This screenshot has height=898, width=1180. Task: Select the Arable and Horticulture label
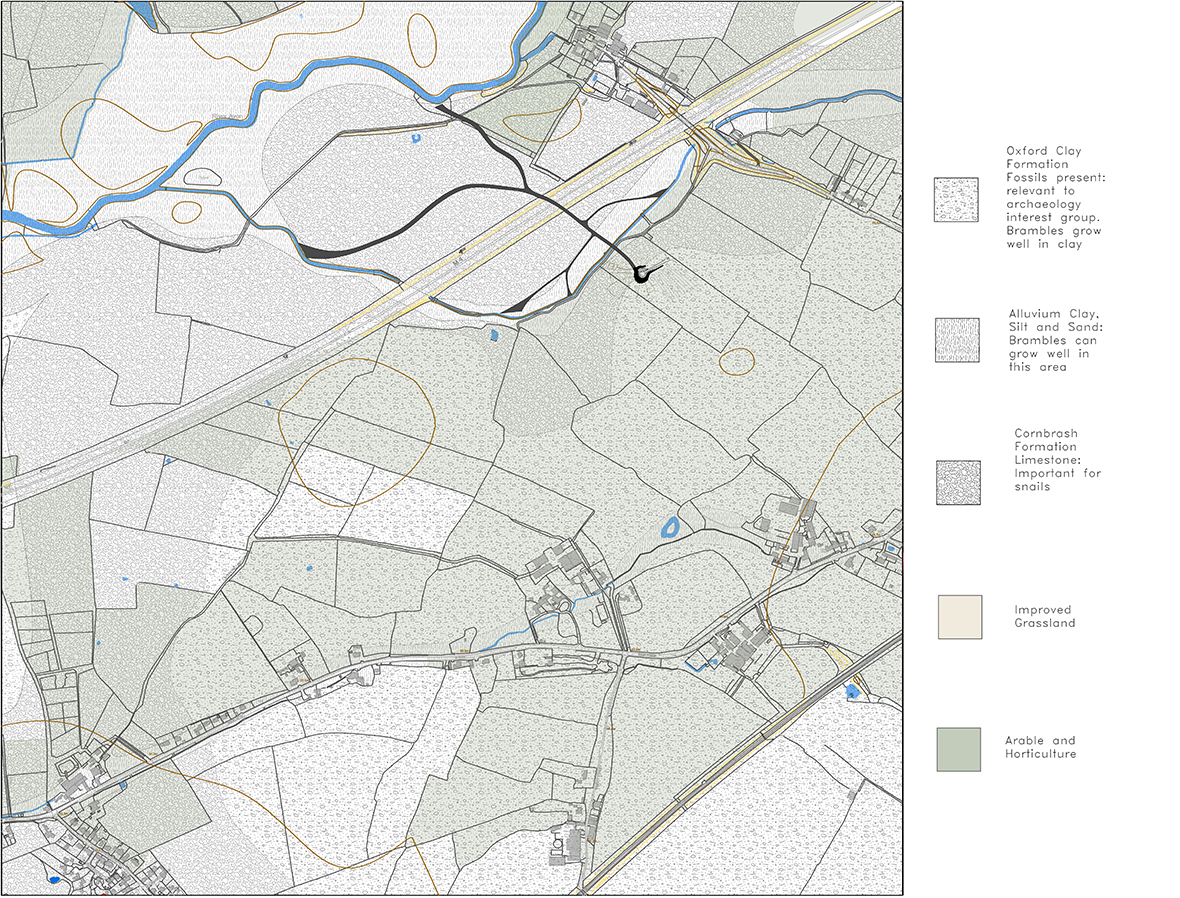coord(1040,747)
